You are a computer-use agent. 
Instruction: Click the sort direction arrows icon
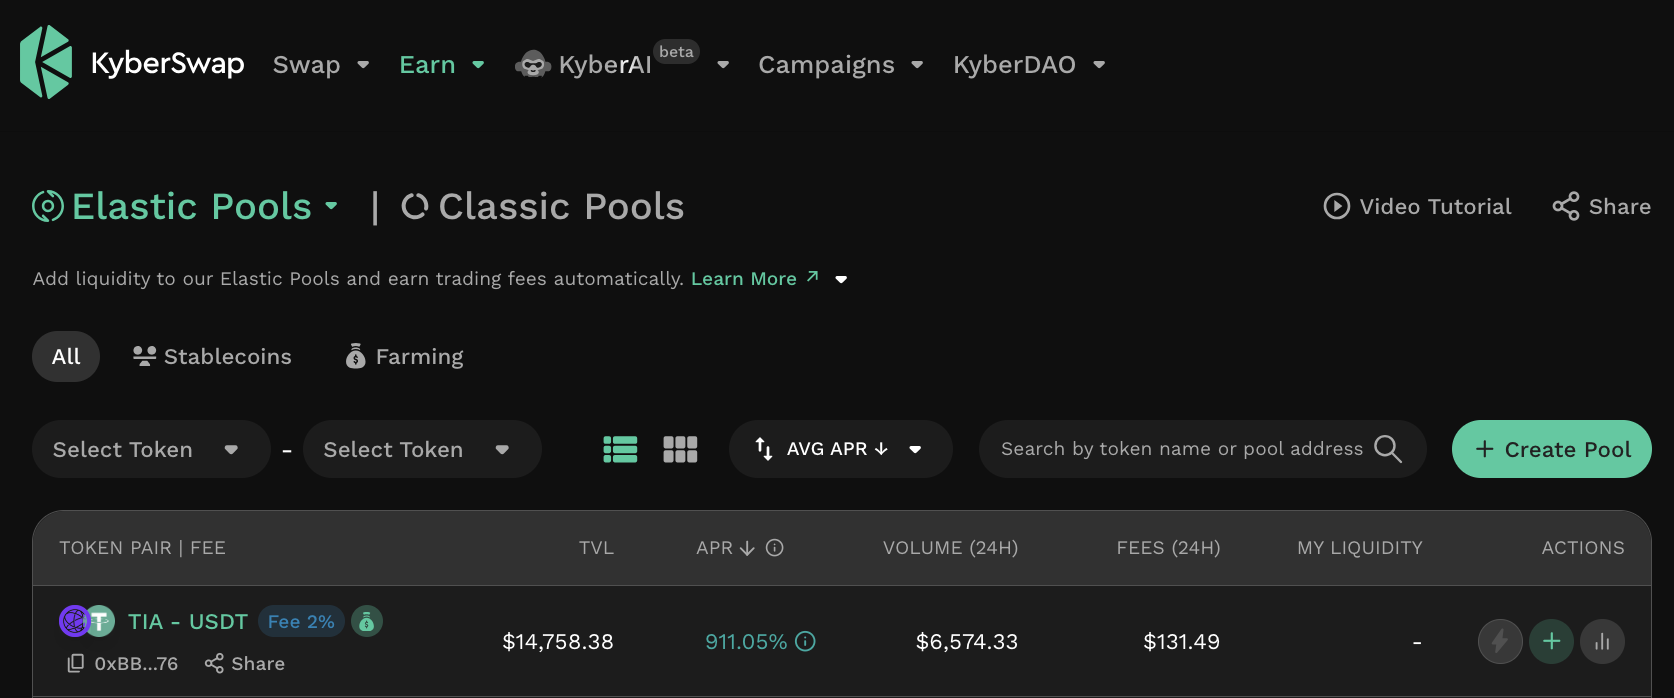coord(763,449)
